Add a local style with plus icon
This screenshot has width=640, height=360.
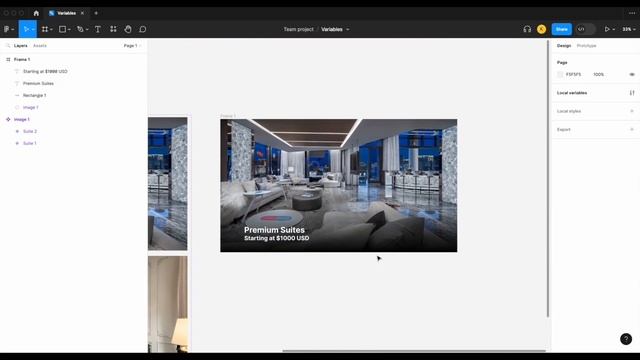point(632,111)
